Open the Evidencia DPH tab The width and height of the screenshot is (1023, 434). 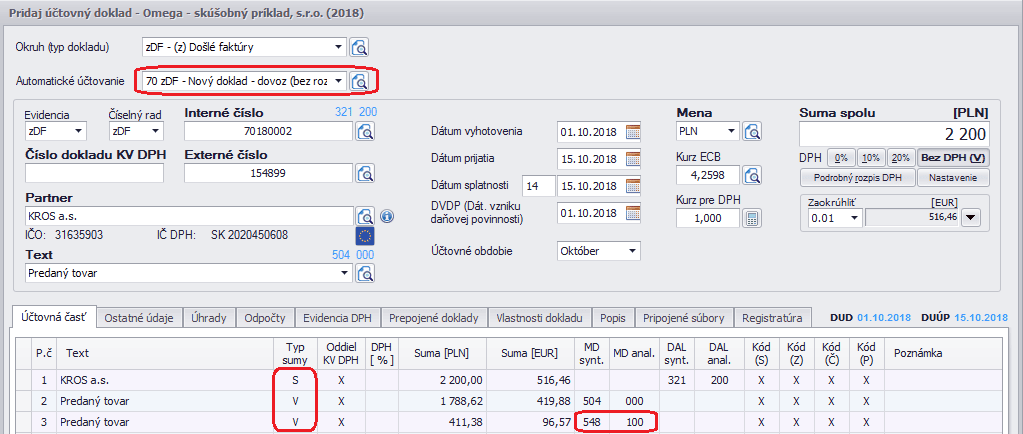click(338, 318)
